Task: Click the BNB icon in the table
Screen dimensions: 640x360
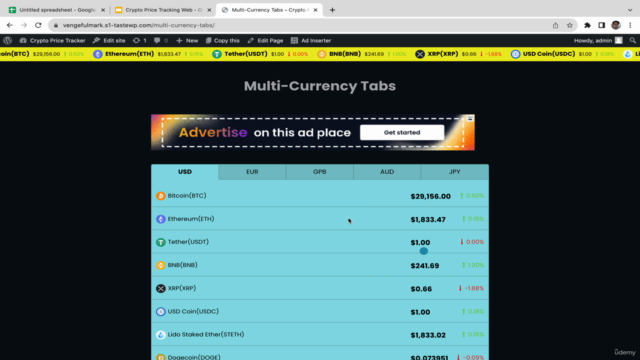Action: 161,265
